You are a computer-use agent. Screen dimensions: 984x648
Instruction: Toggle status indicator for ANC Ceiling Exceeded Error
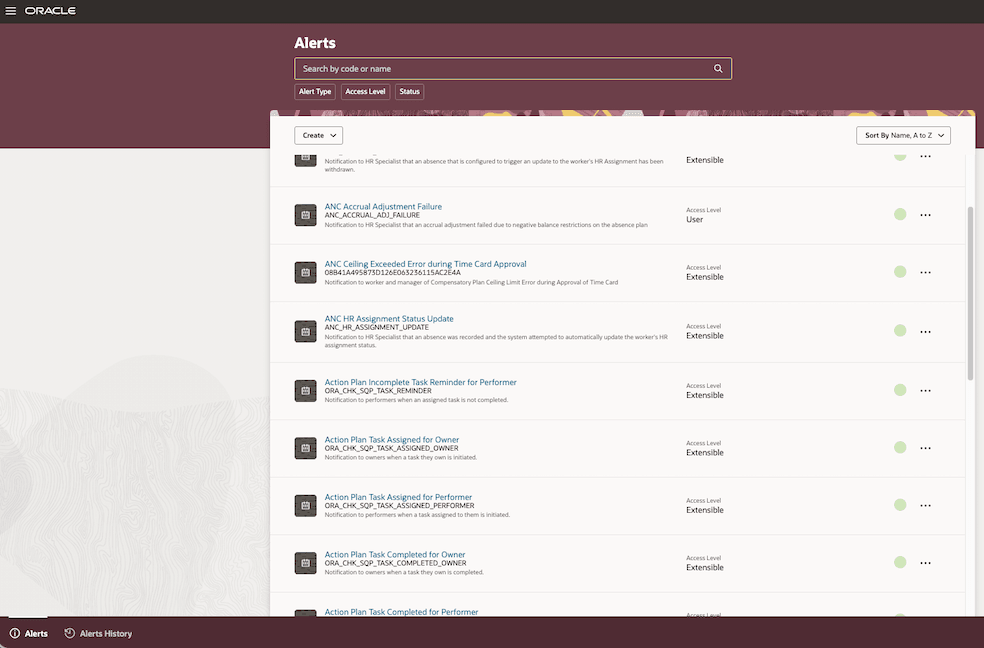pos(900,272)
